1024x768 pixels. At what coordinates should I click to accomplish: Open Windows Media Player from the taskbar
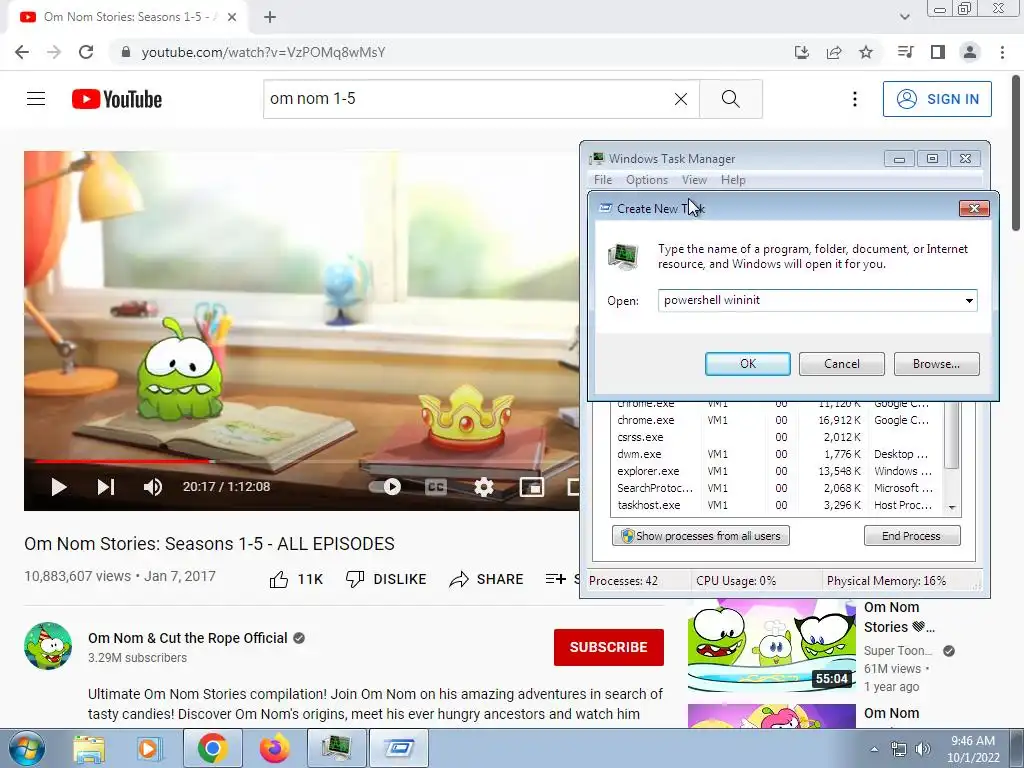click(x=148, y=749)
